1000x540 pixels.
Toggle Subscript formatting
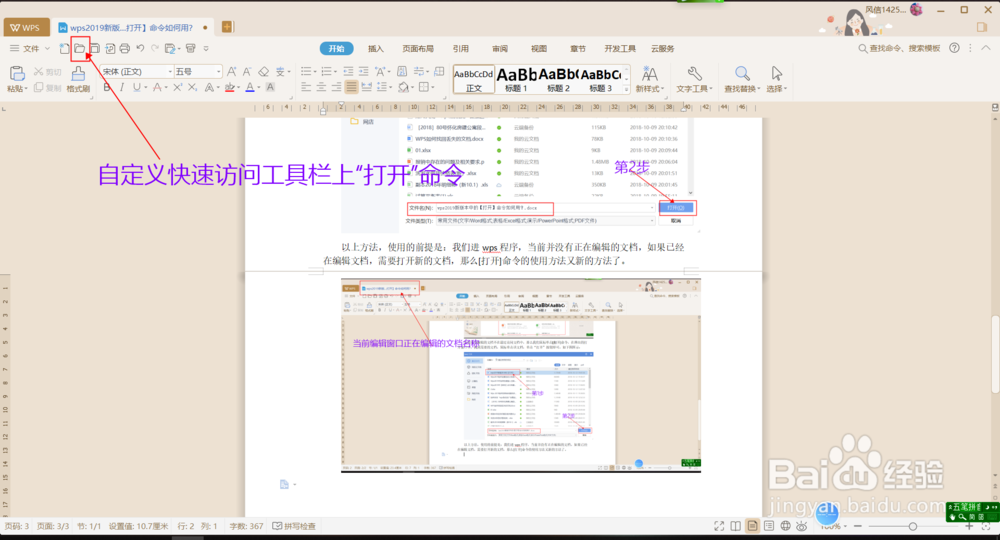(193, 87)
